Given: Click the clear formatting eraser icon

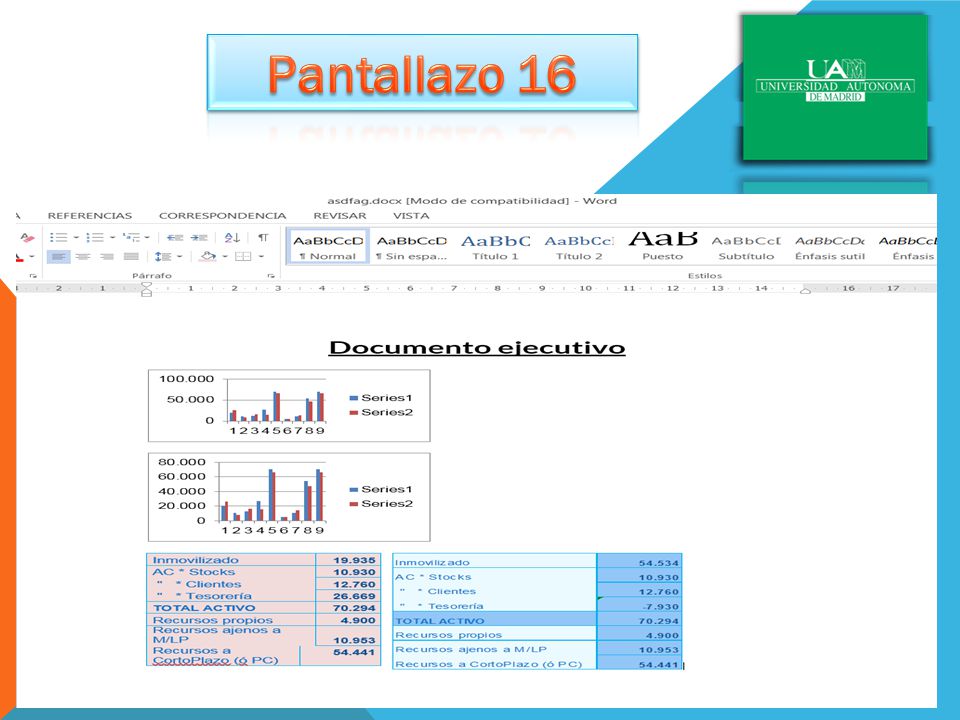Looking at the screenshot, I should (x=26, y=238).
